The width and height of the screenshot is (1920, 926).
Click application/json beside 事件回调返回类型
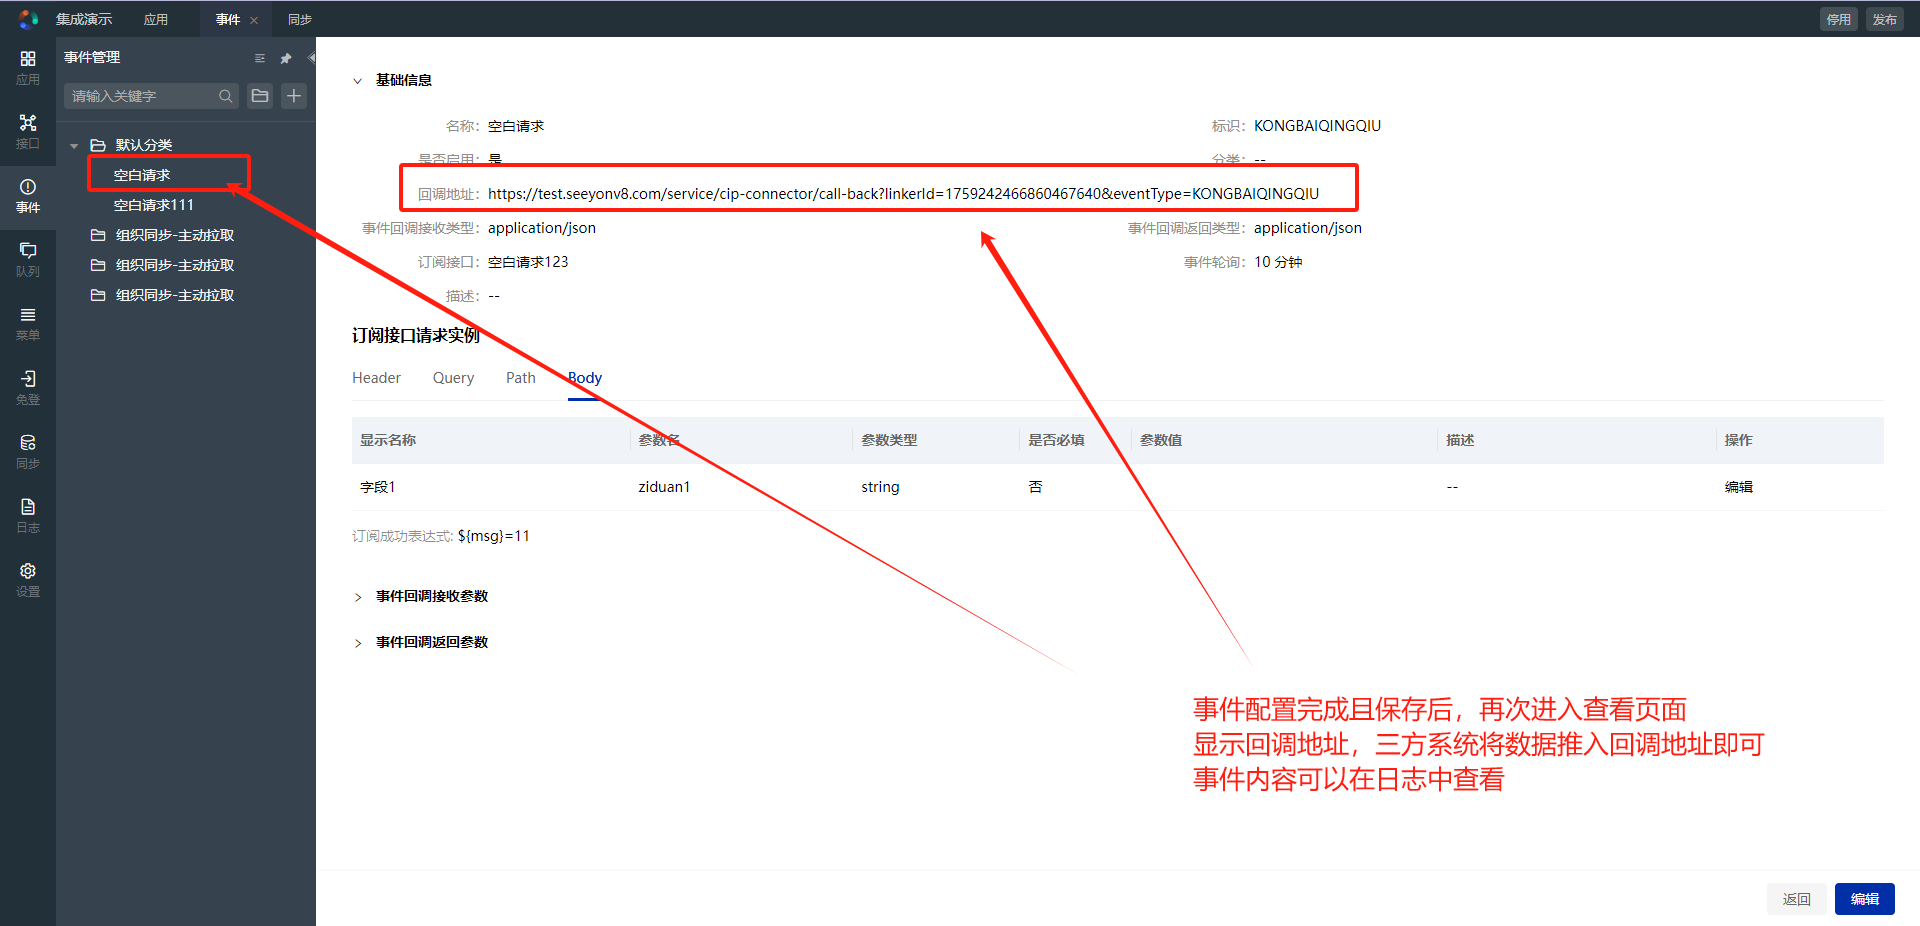coord(1308,228)
